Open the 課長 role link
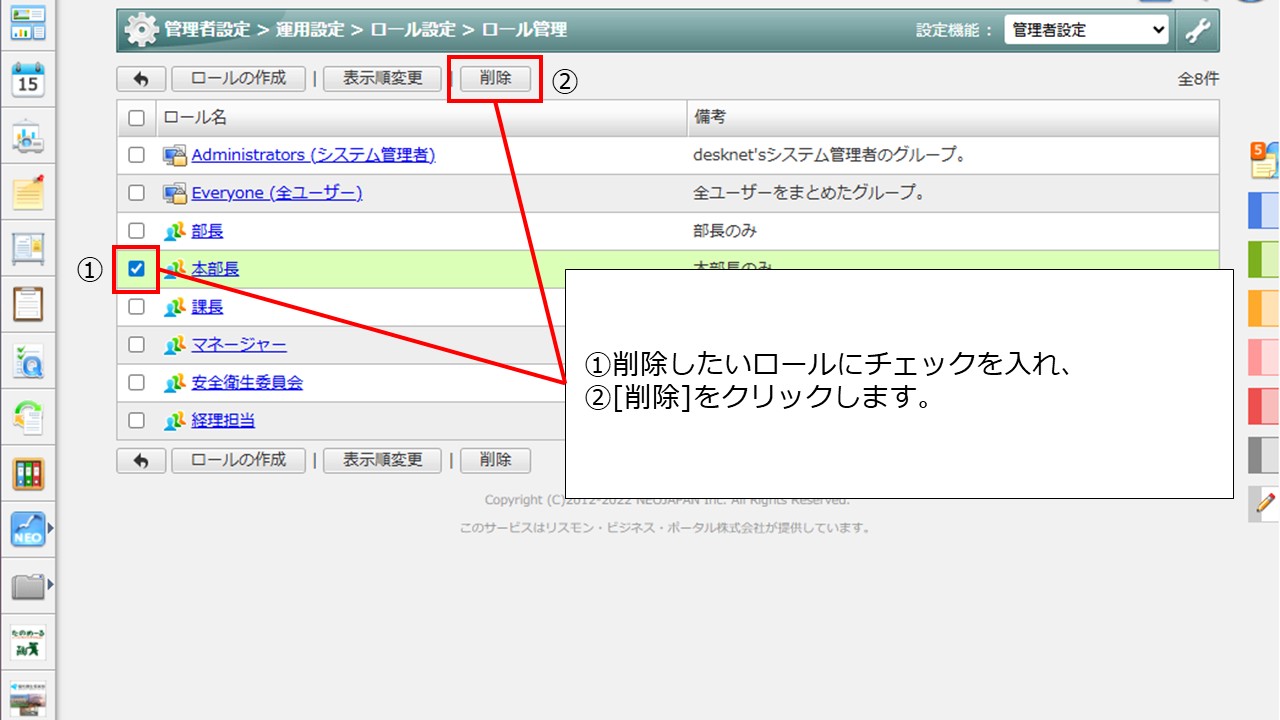Screen dimensions: 1280x720 point(207,307)
